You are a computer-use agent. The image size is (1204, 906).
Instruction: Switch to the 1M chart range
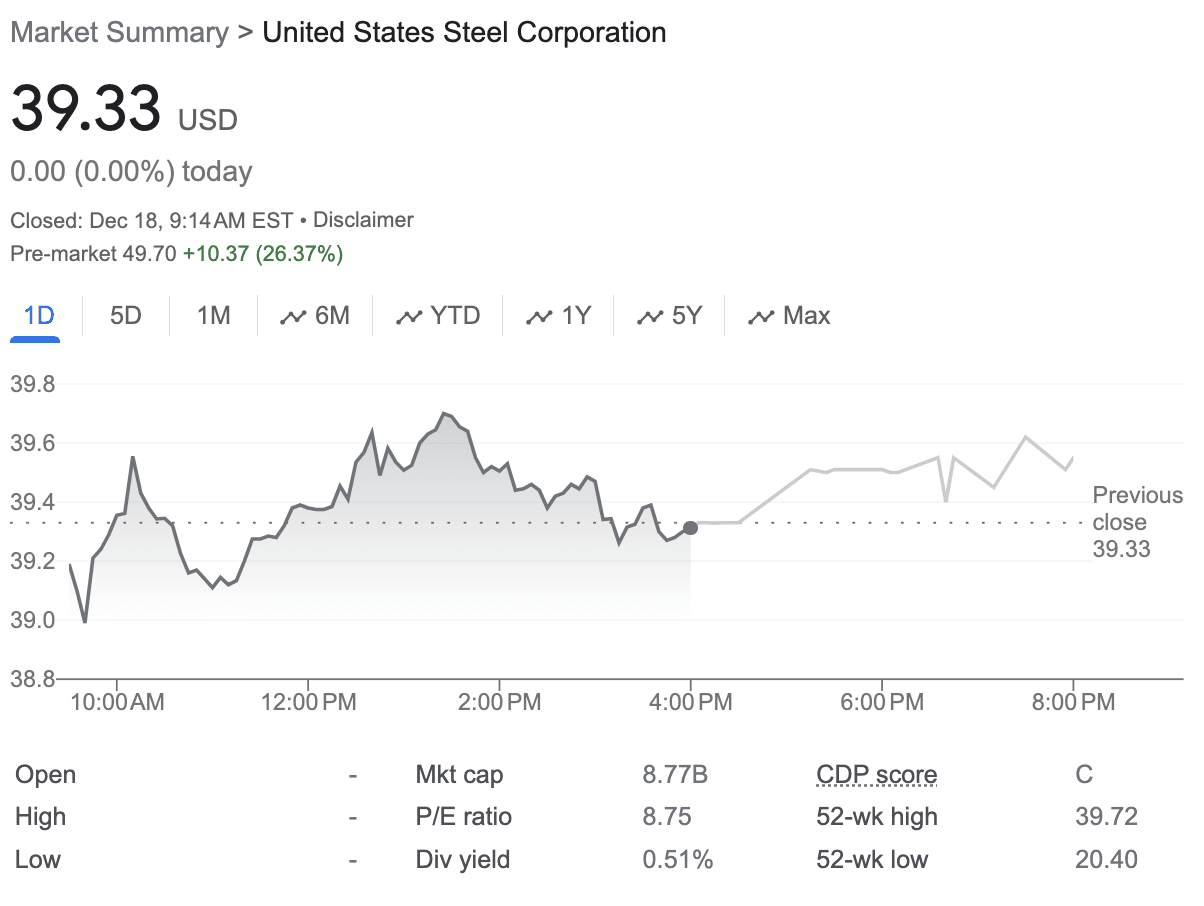point(213,317)
